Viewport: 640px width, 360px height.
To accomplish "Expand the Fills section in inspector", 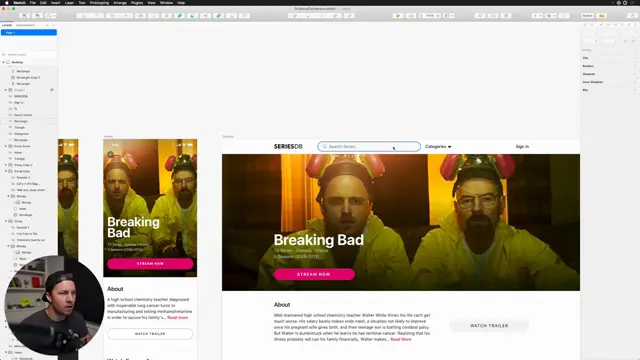I will (610, 58).
